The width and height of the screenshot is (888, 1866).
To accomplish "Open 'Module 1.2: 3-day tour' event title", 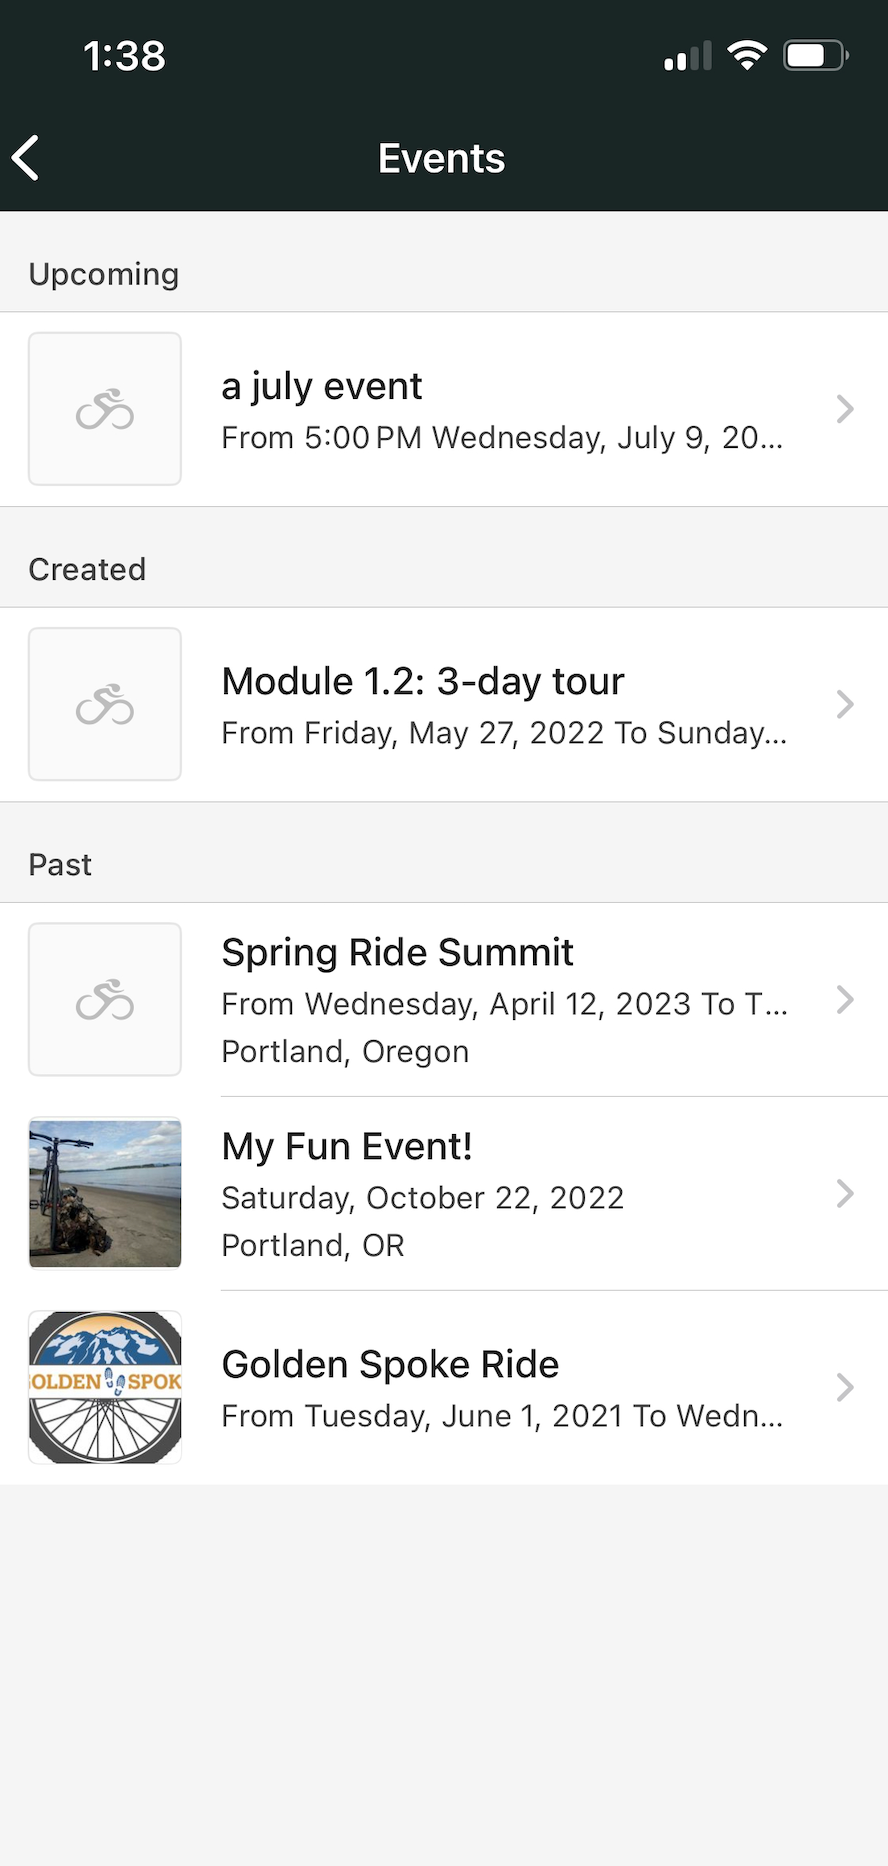I will pyautogui.click(x=423, y=681).
